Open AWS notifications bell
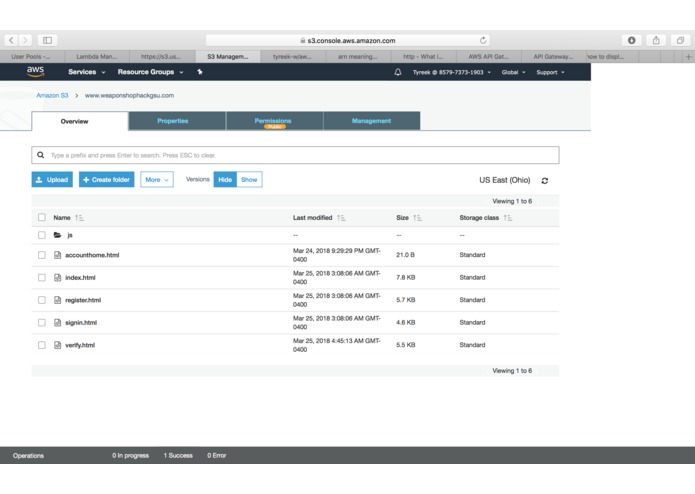Image resolution: width=695 pixels, height=494 pixels. (398, 72)
